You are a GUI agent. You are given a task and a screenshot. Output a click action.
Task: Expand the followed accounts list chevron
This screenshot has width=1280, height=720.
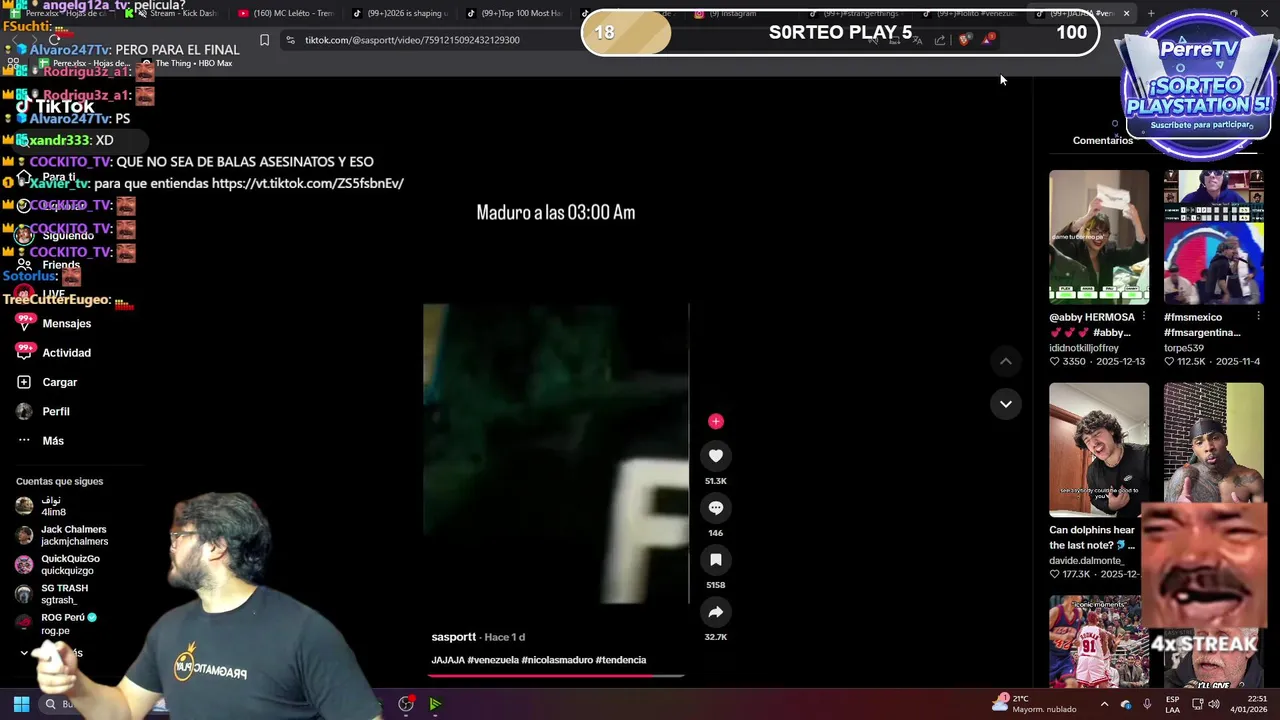click(24, 653)
